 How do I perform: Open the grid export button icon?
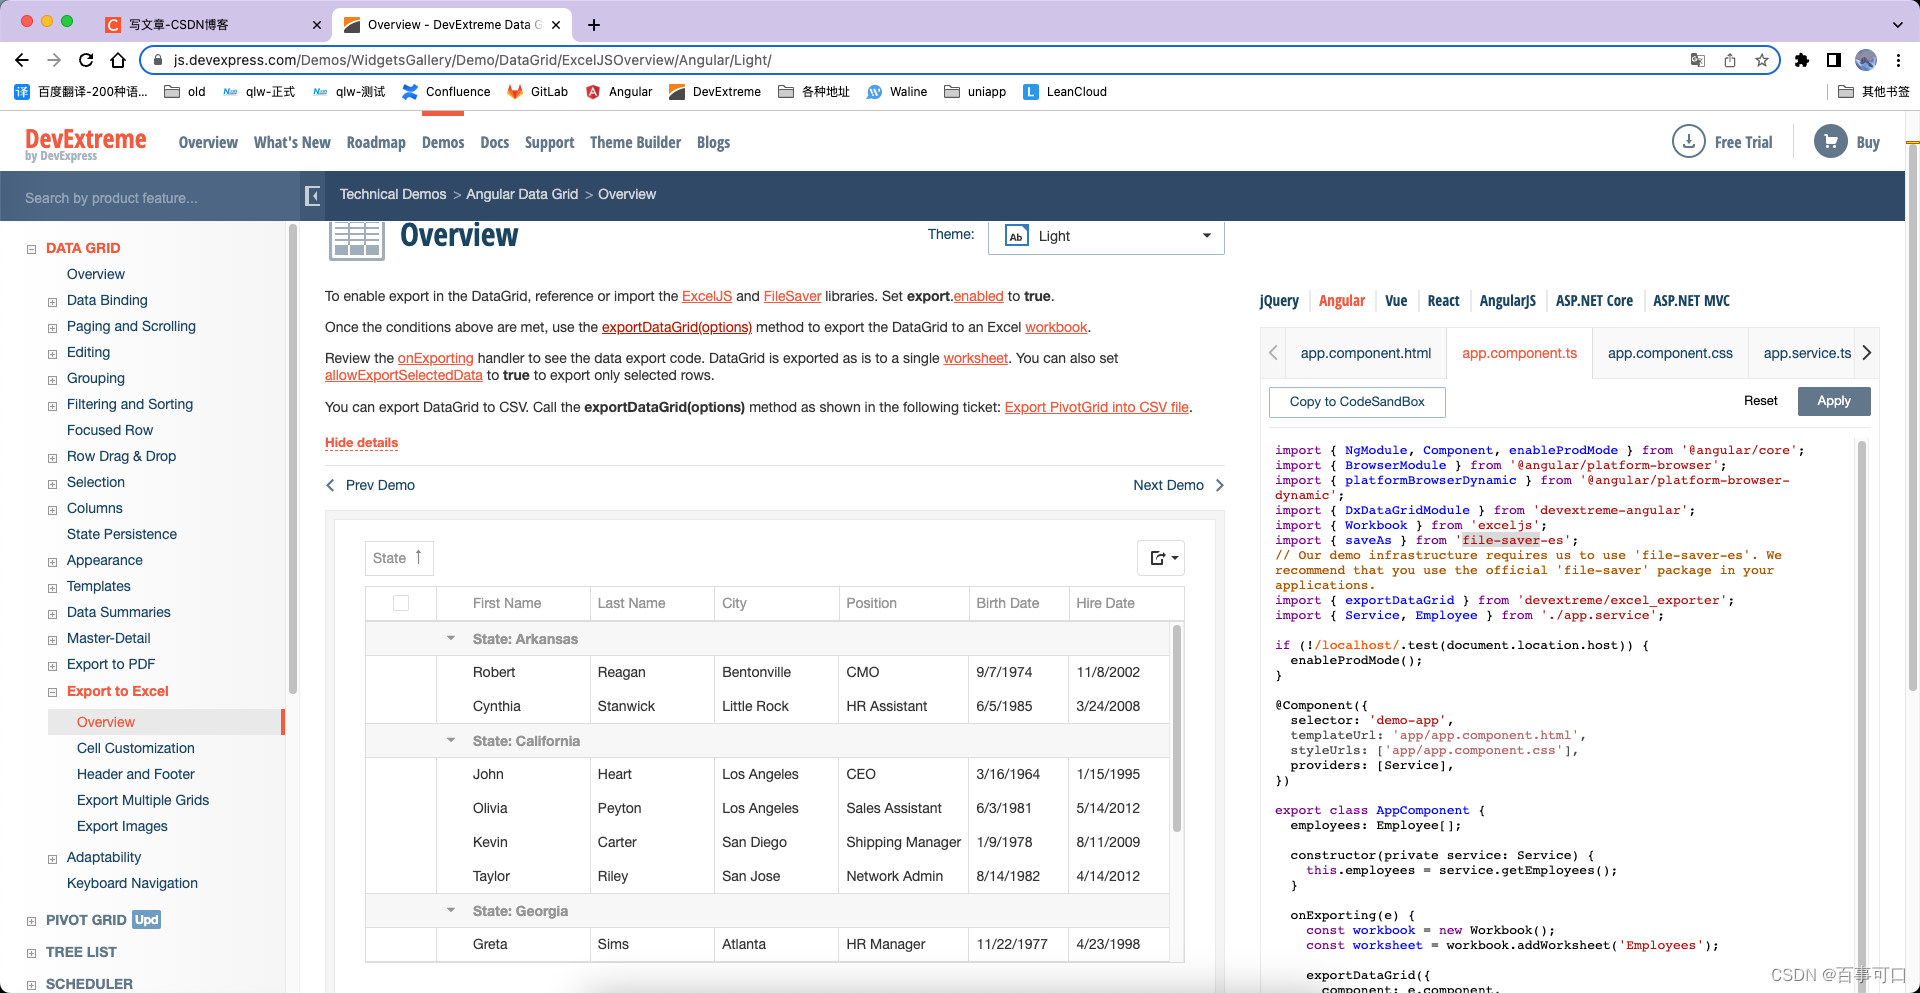(x=1161, y=558)
